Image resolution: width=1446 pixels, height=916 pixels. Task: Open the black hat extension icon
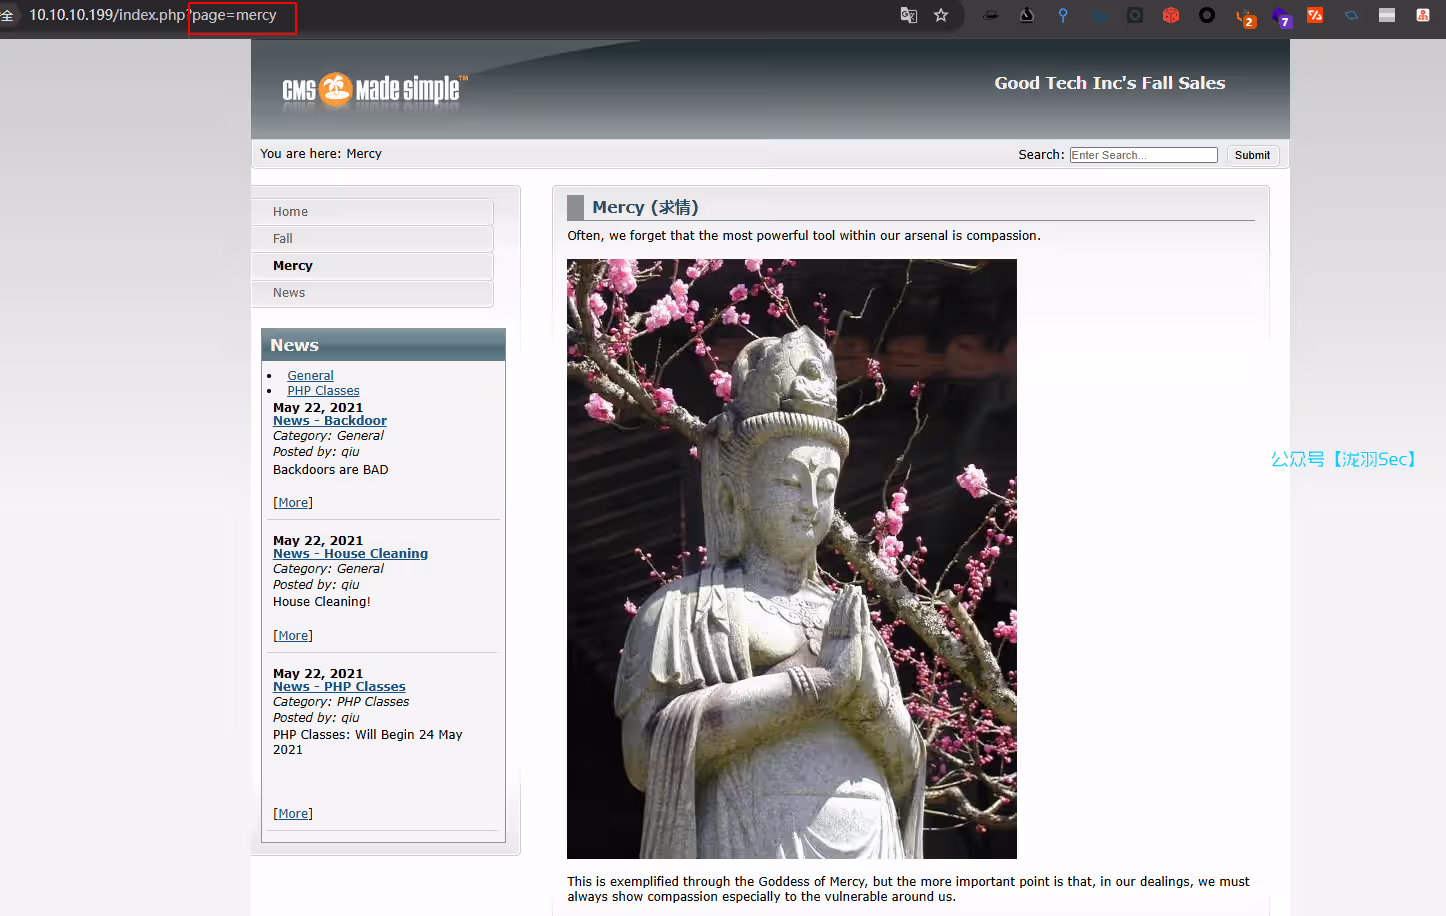990,15
